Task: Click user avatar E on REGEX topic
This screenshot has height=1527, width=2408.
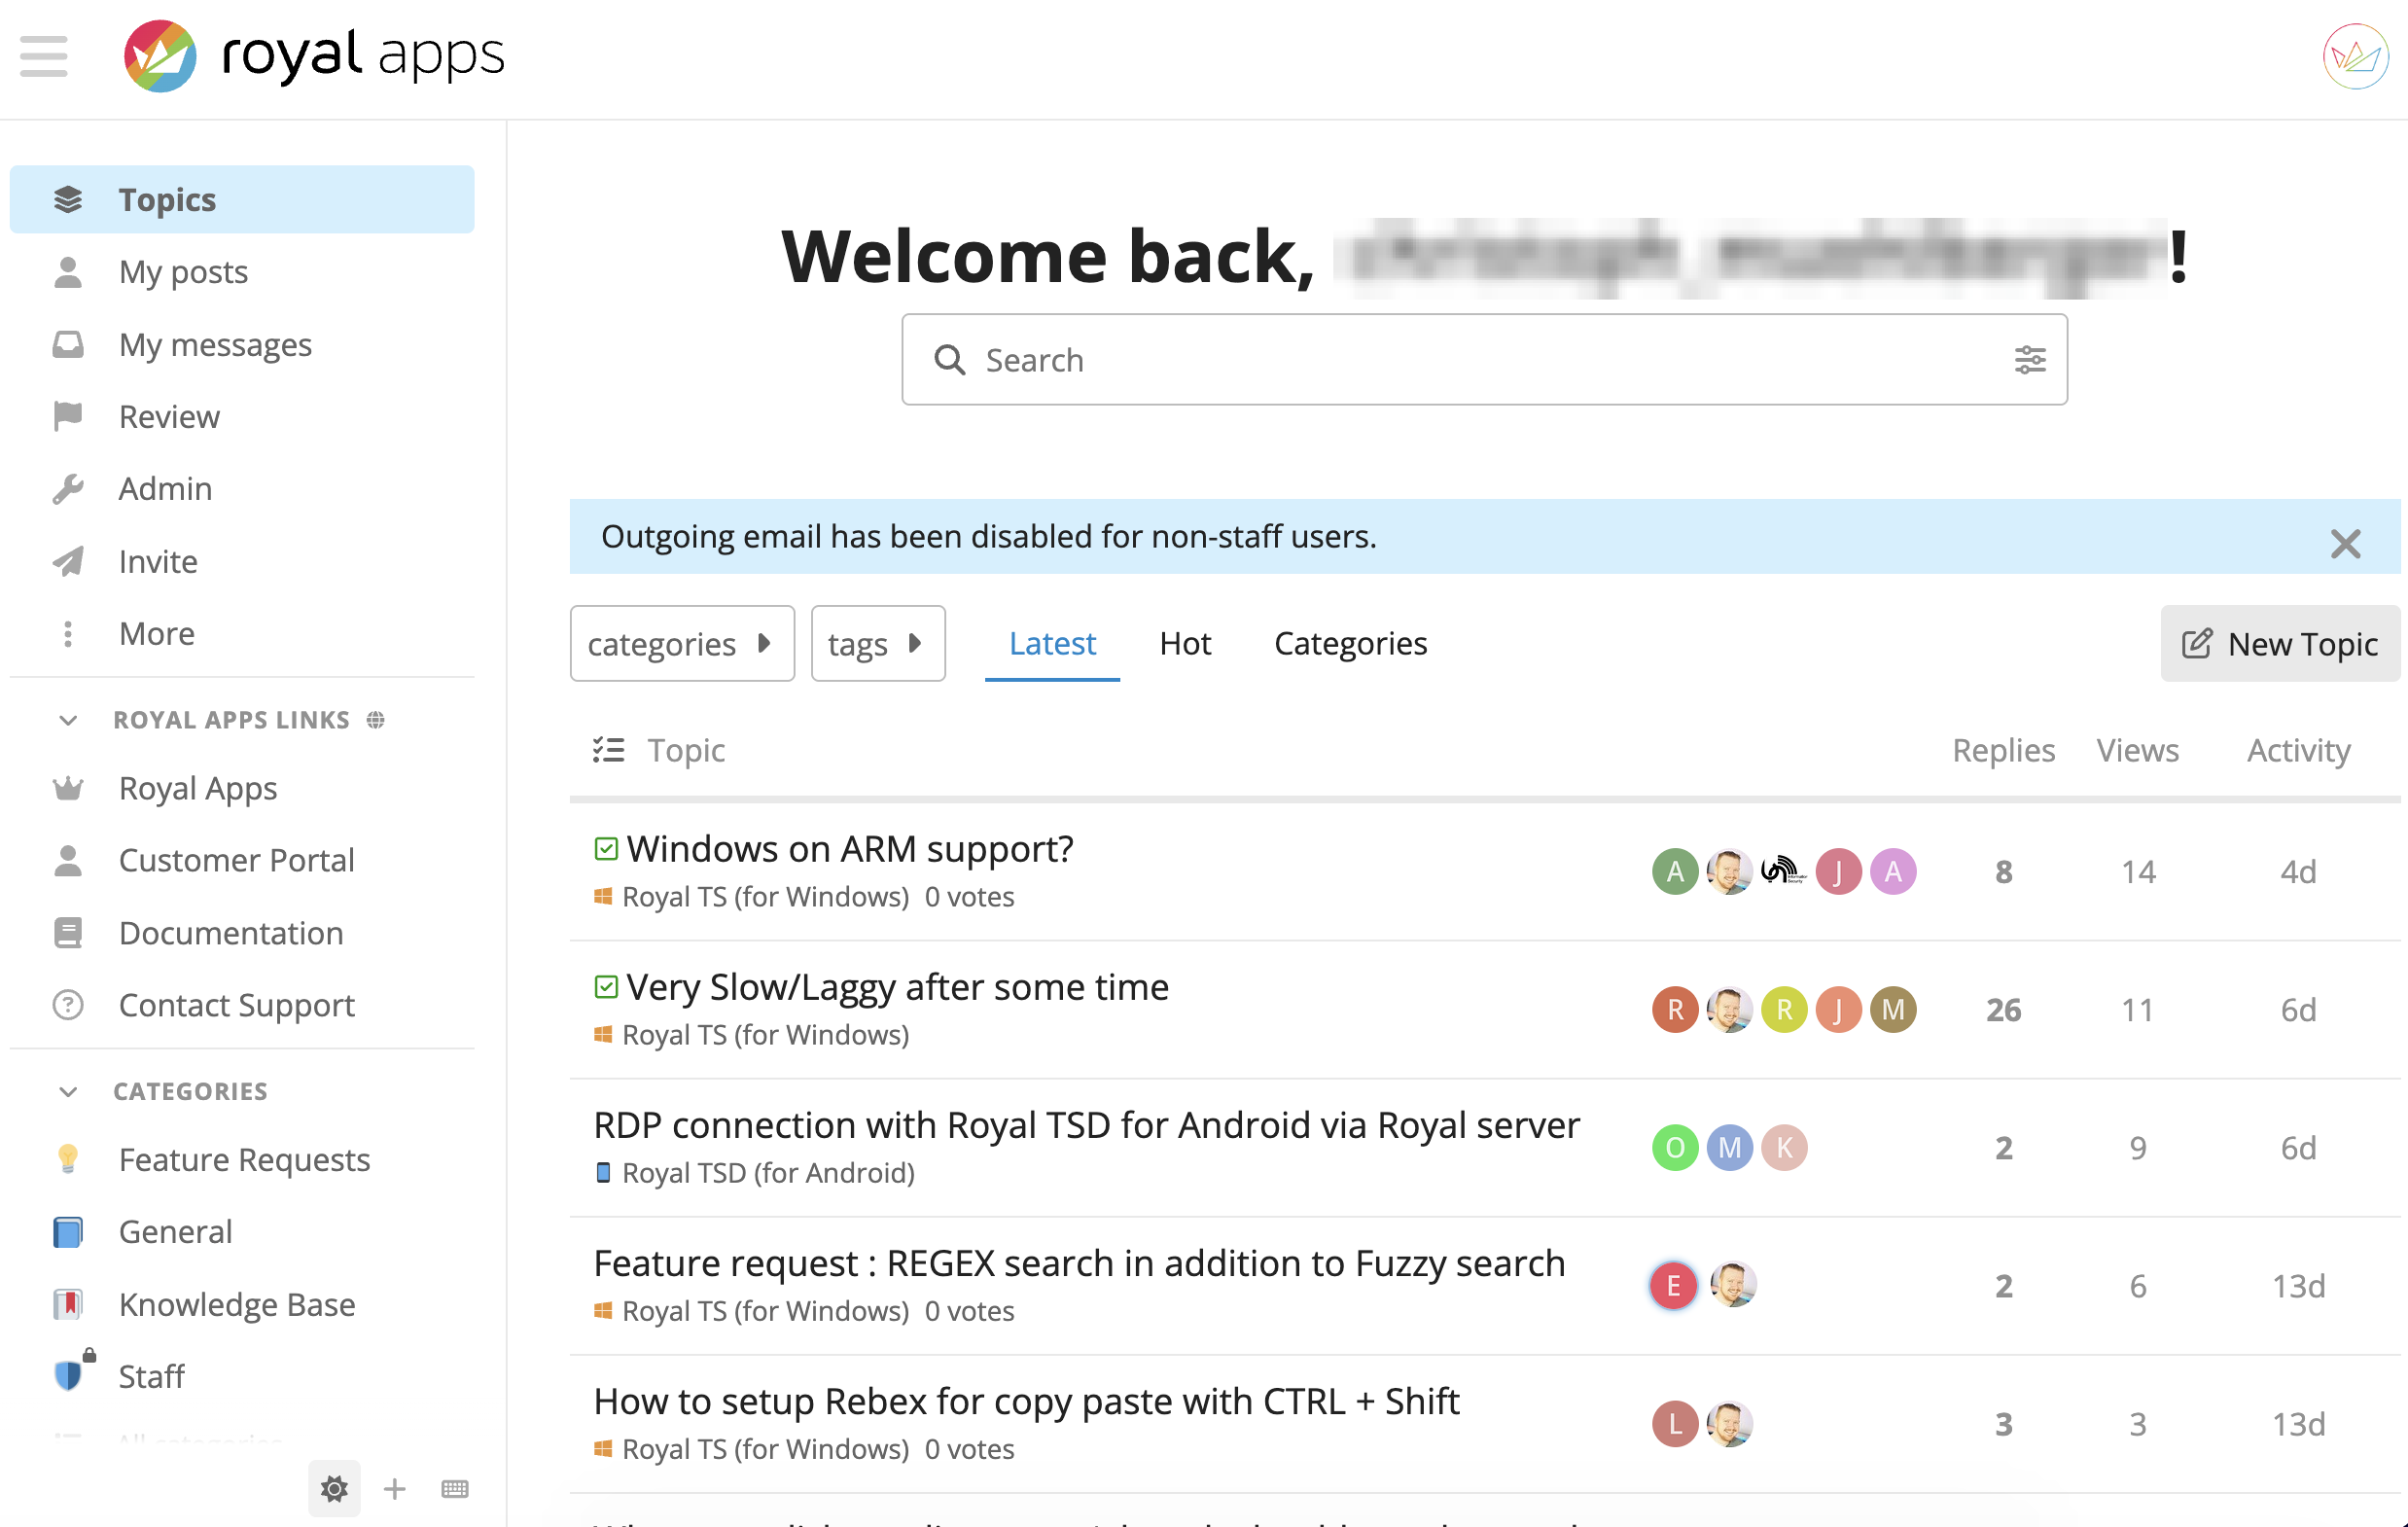Action: [x=1674, y=1286]
